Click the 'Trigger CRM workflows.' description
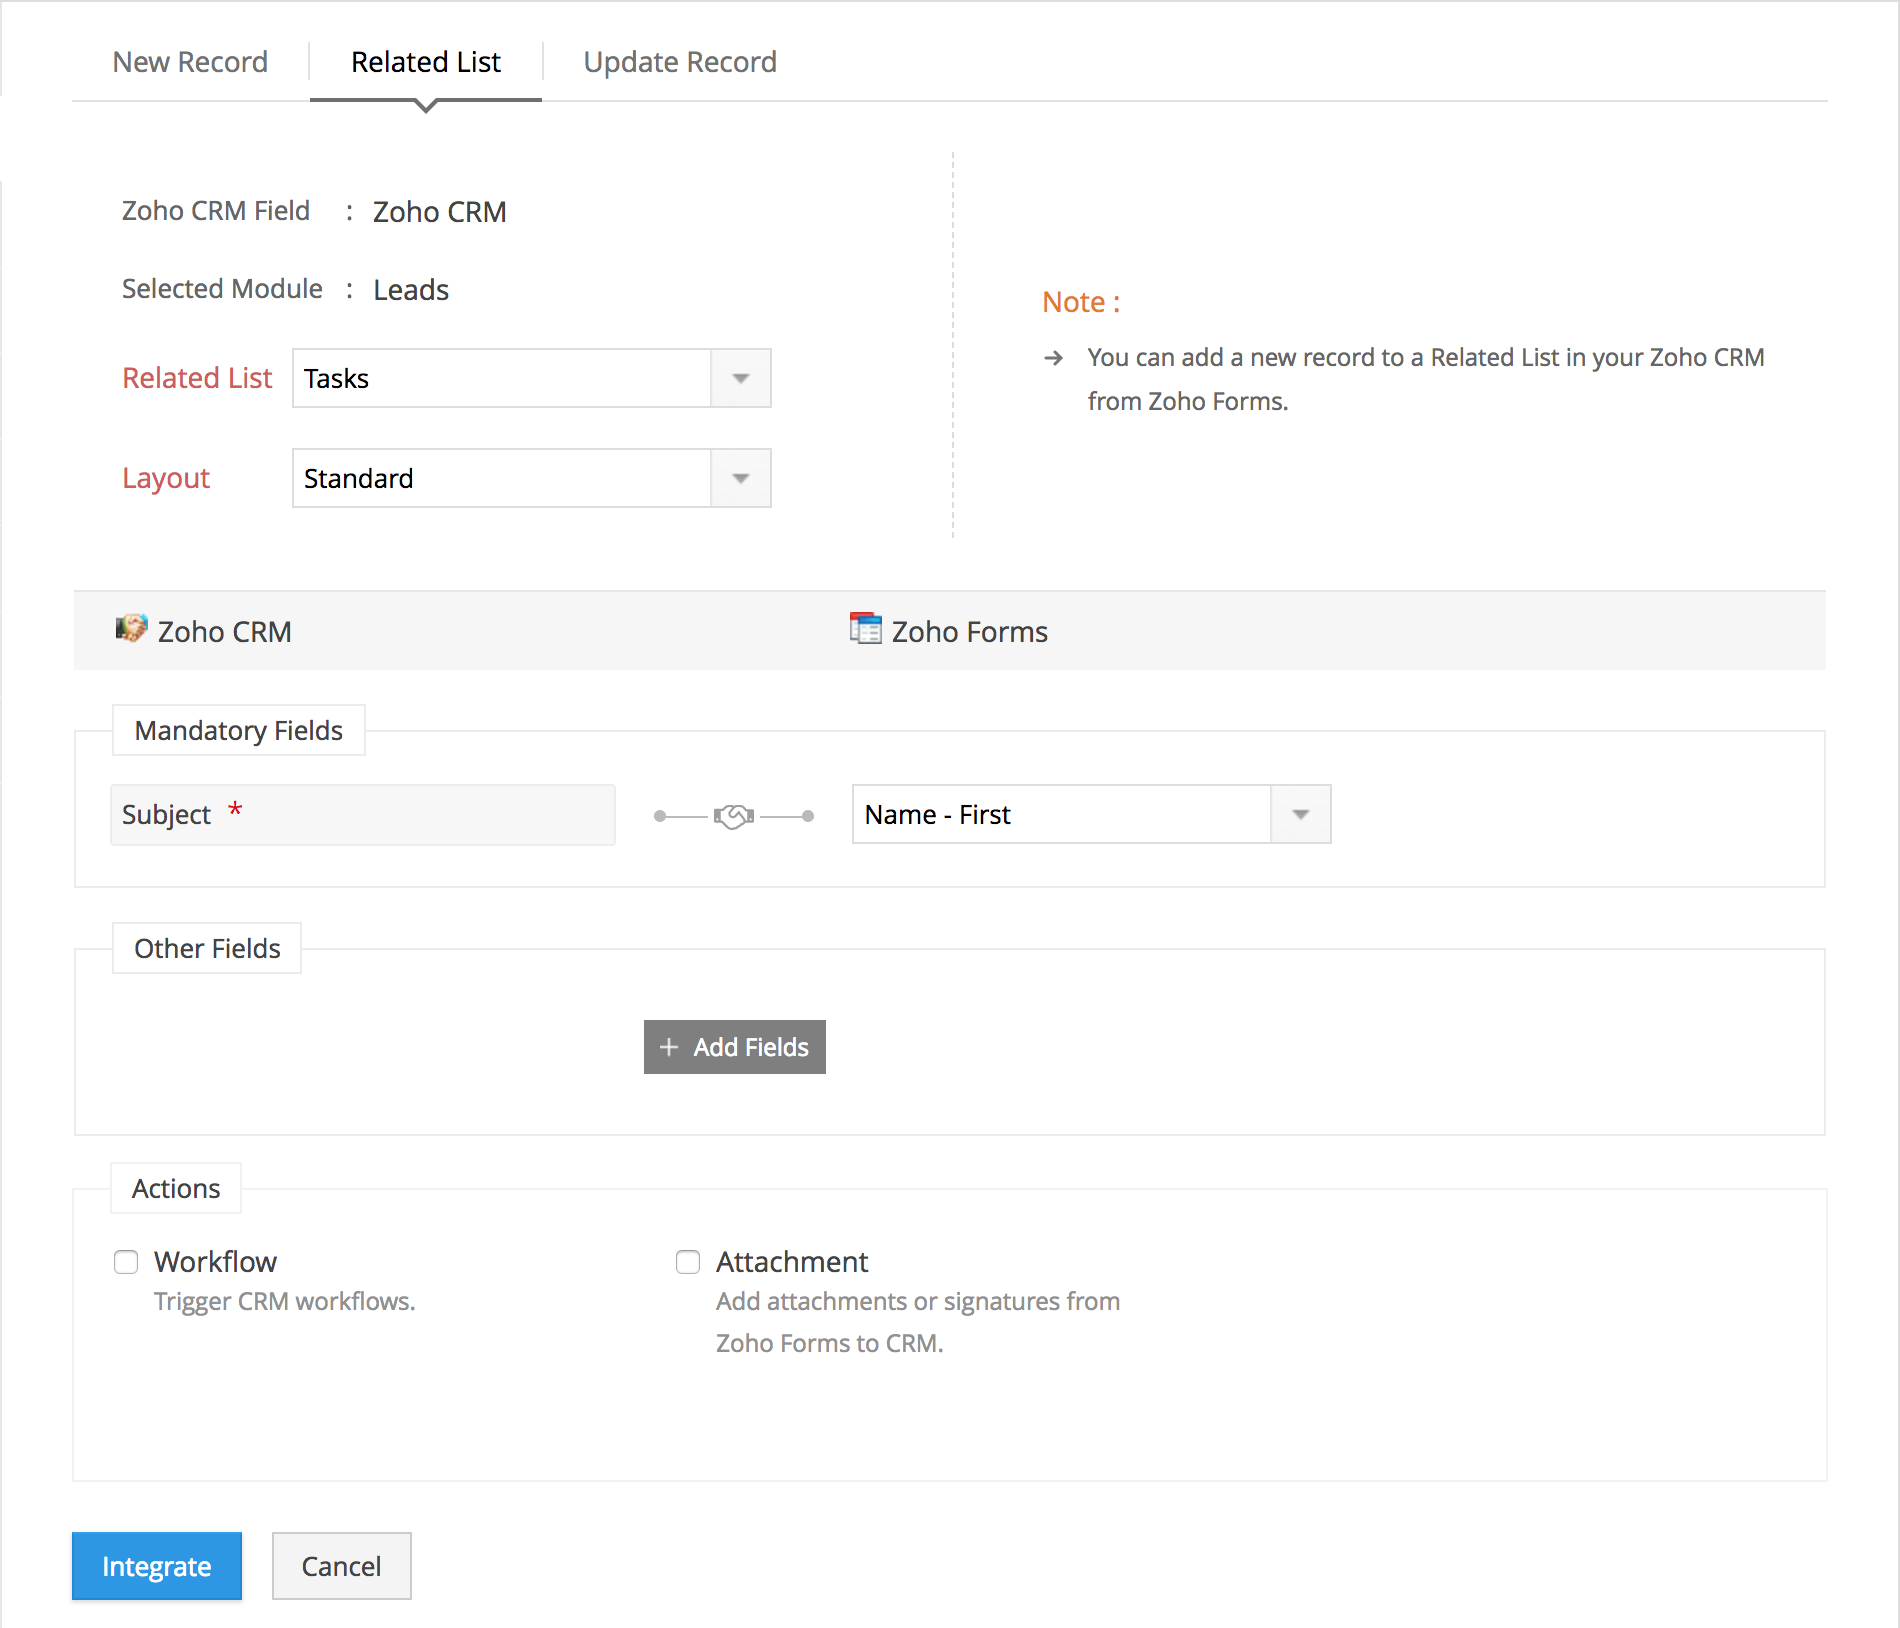1900x1628 pixels. click(x=285, y=1302)
